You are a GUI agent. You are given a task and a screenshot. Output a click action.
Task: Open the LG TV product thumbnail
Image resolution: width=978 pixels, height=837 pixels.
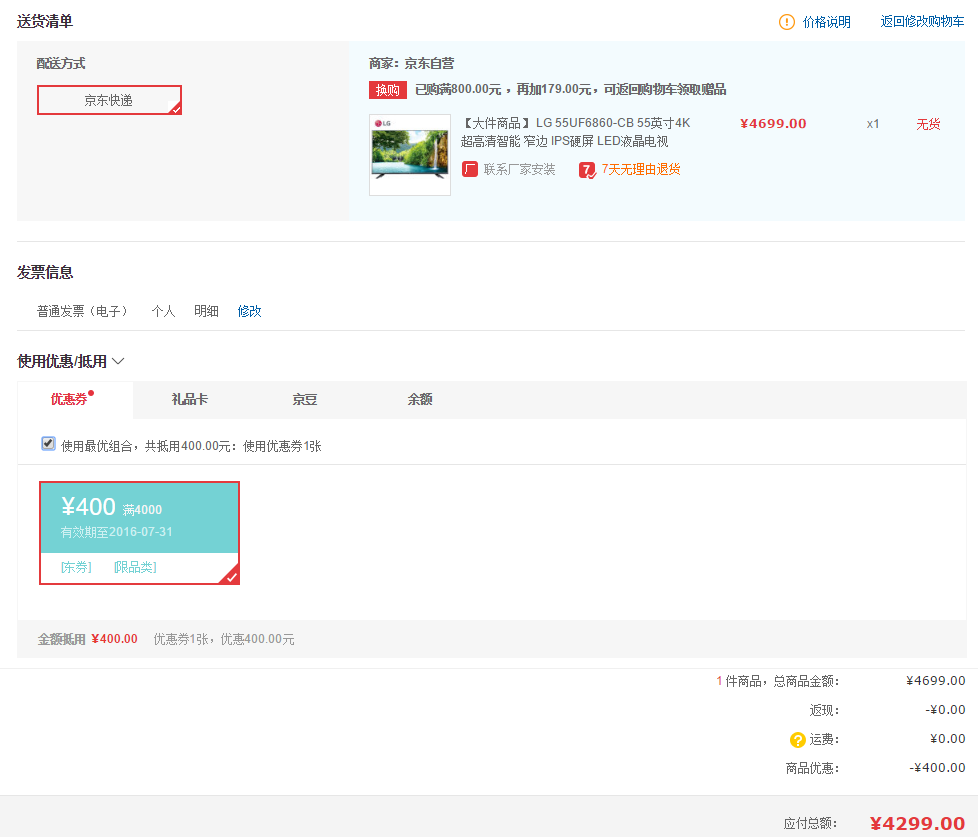pos(410,155)
